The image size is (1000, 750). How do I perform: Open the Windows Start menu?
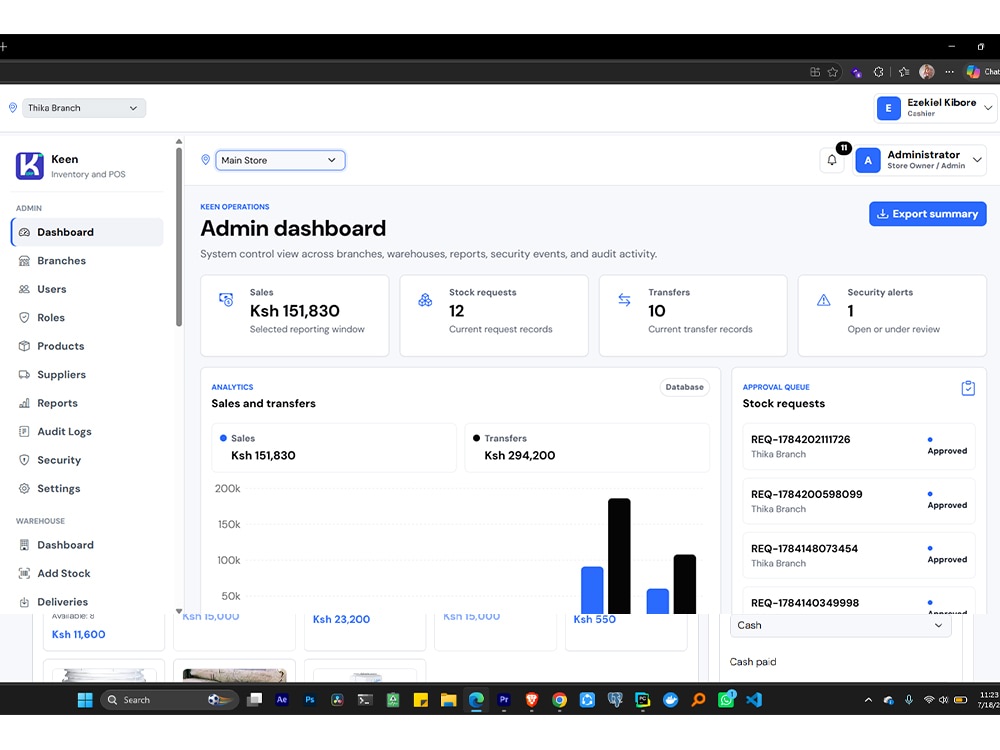pyautogui.click(x=85, y=700)
